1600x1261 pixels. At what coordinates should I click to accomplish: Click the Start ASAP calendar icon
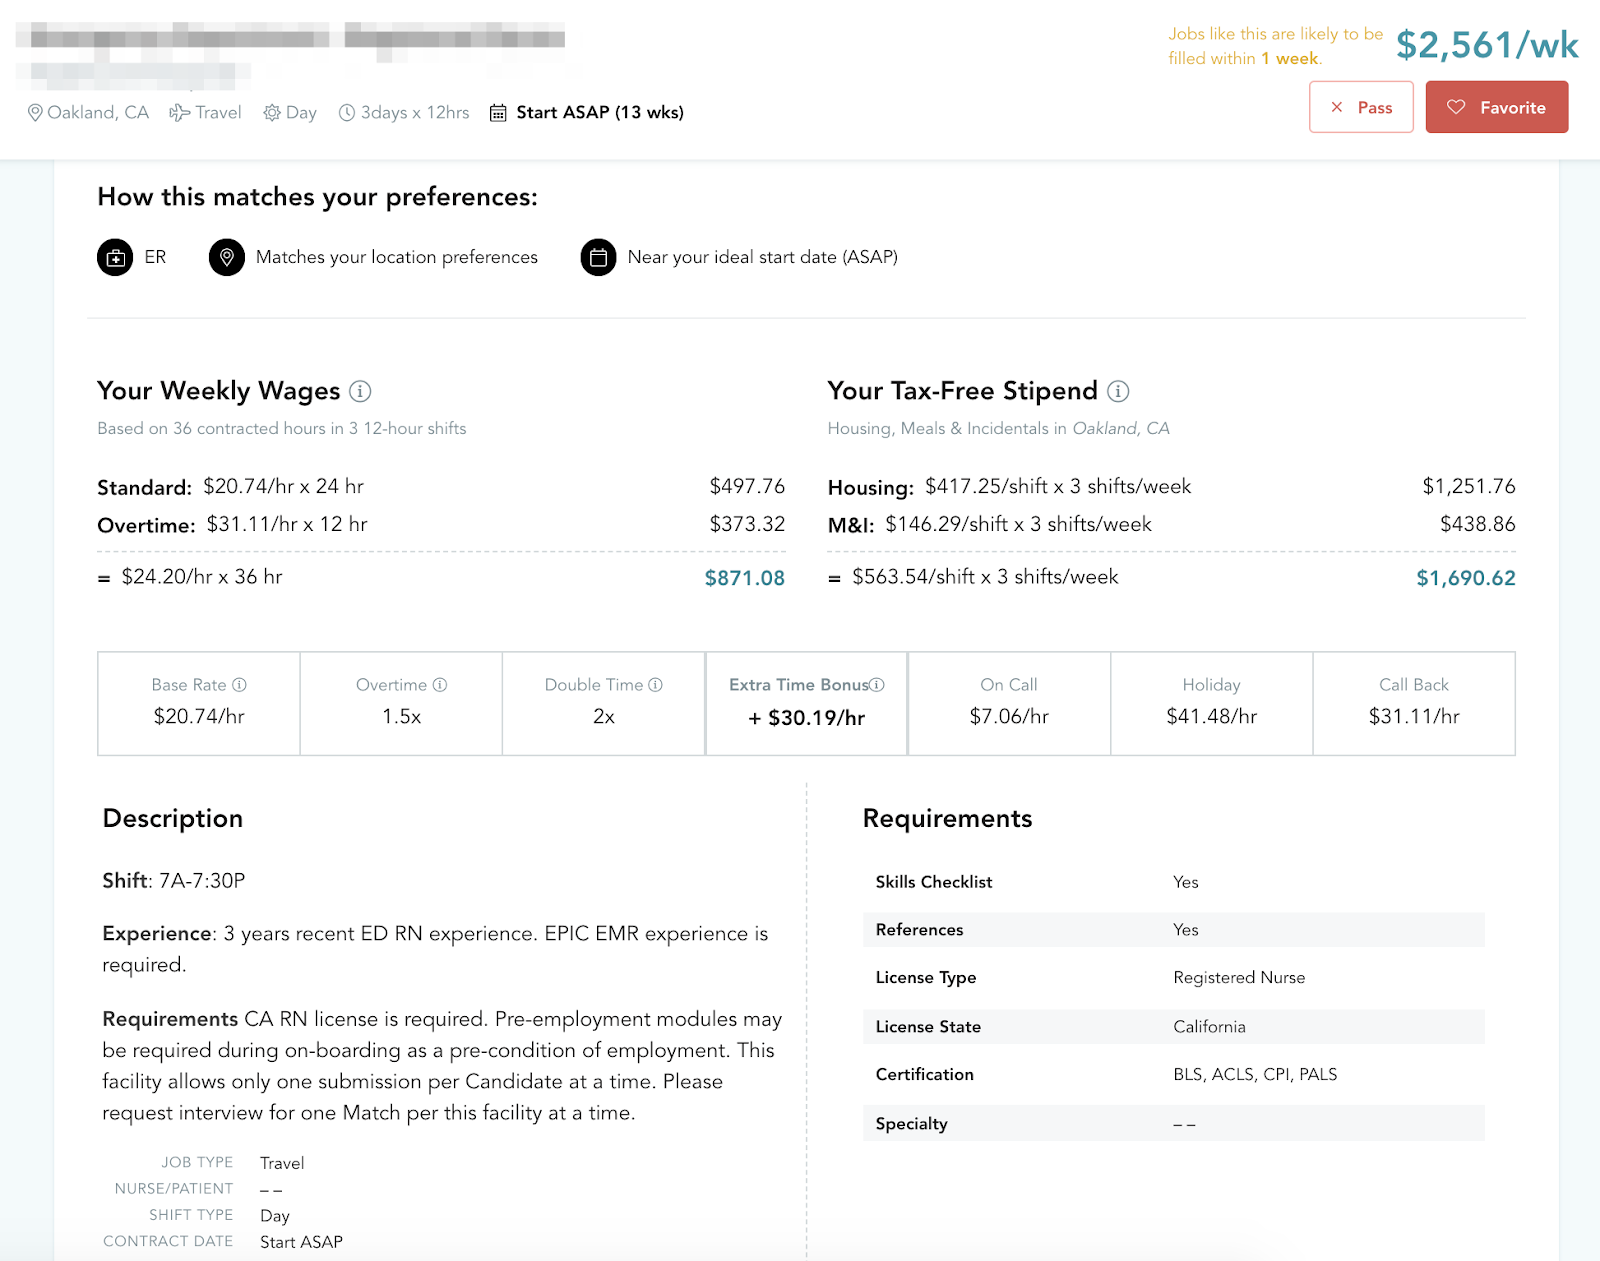pyautogui.click(x=498, y=113)
